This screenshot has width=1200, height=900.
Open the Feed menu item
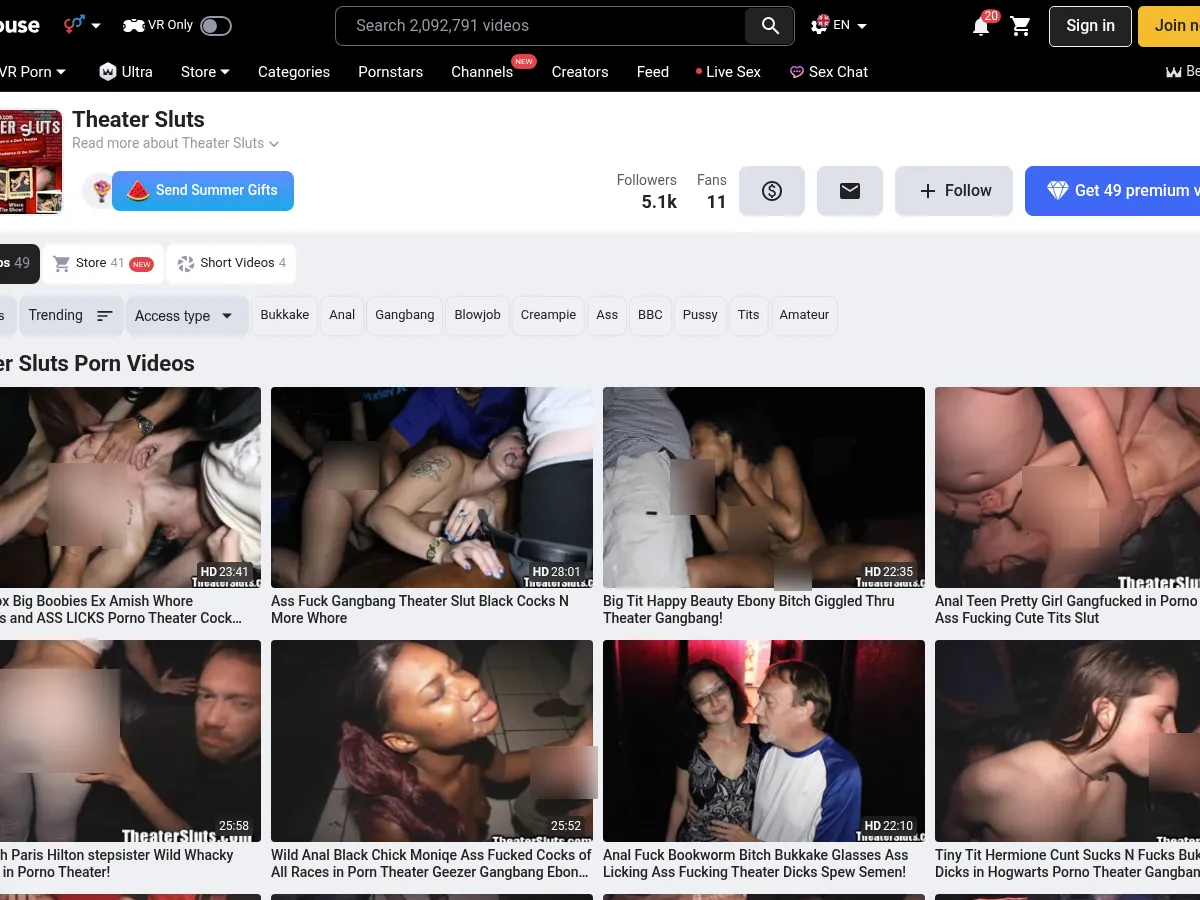[x=653, y=72]
